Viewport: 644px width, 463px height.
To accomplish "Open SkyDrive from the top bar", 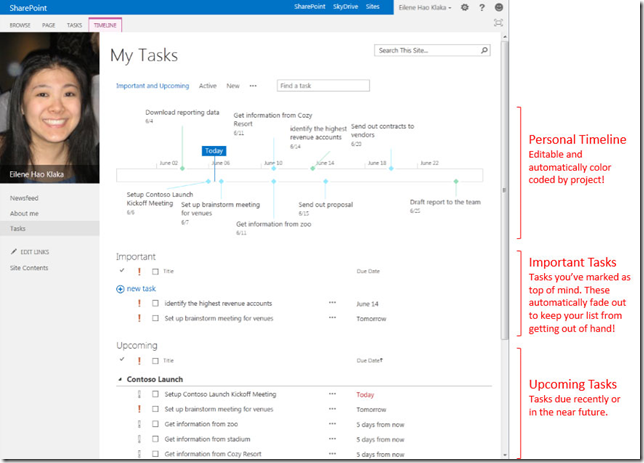I will (343, 7).
